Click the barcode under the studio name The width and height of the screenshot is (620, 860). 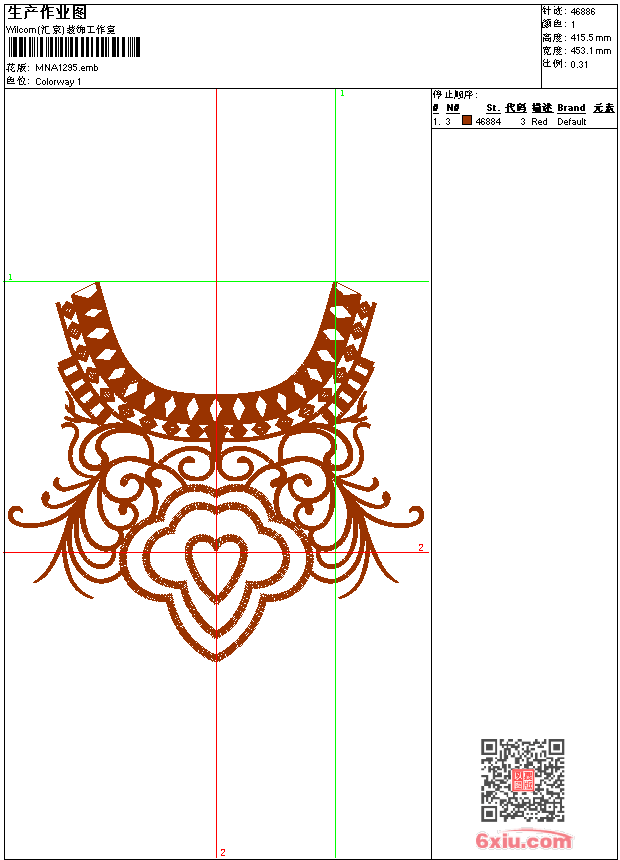click(74, 47)
